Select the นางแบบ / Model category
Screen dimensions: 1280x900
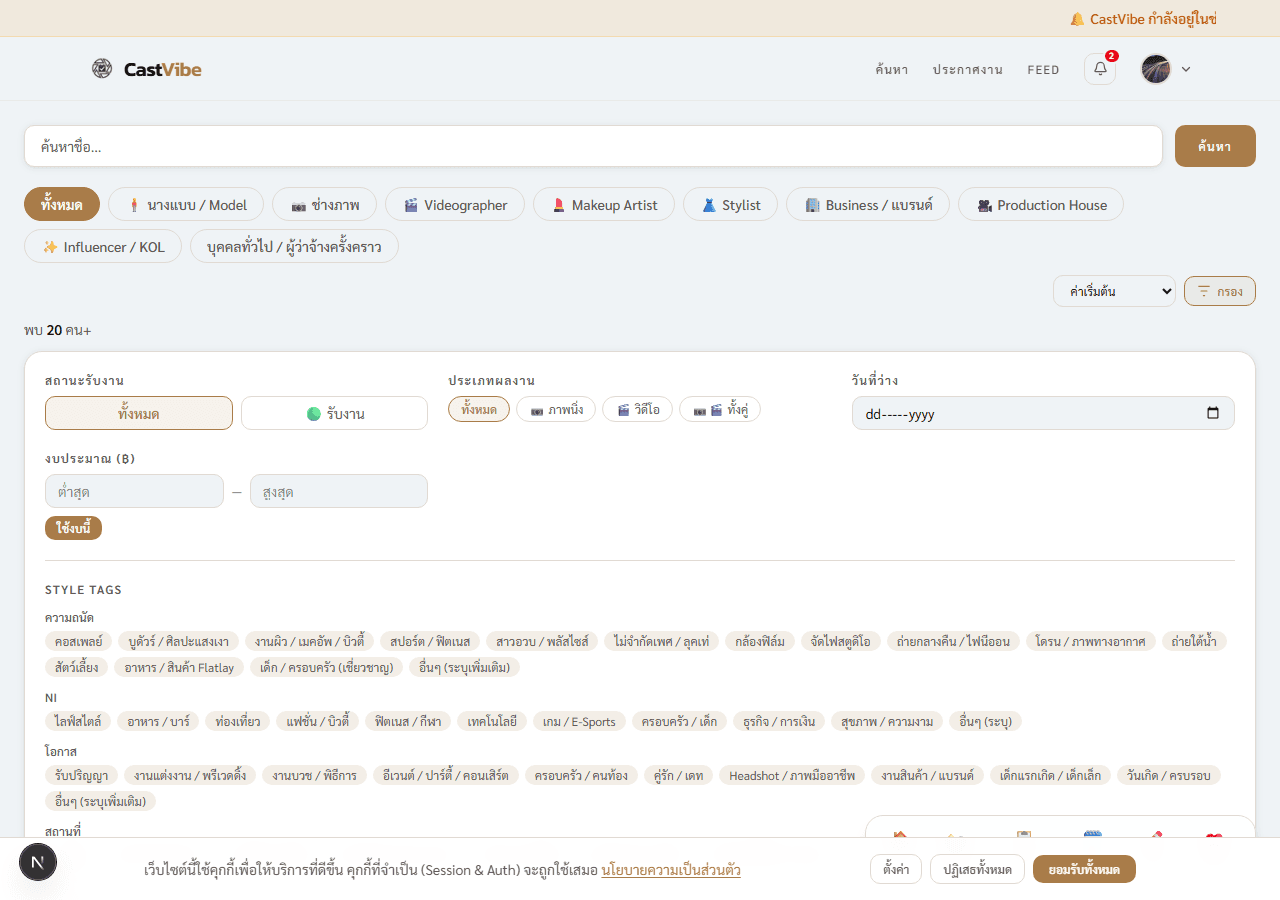coord(186,205)
